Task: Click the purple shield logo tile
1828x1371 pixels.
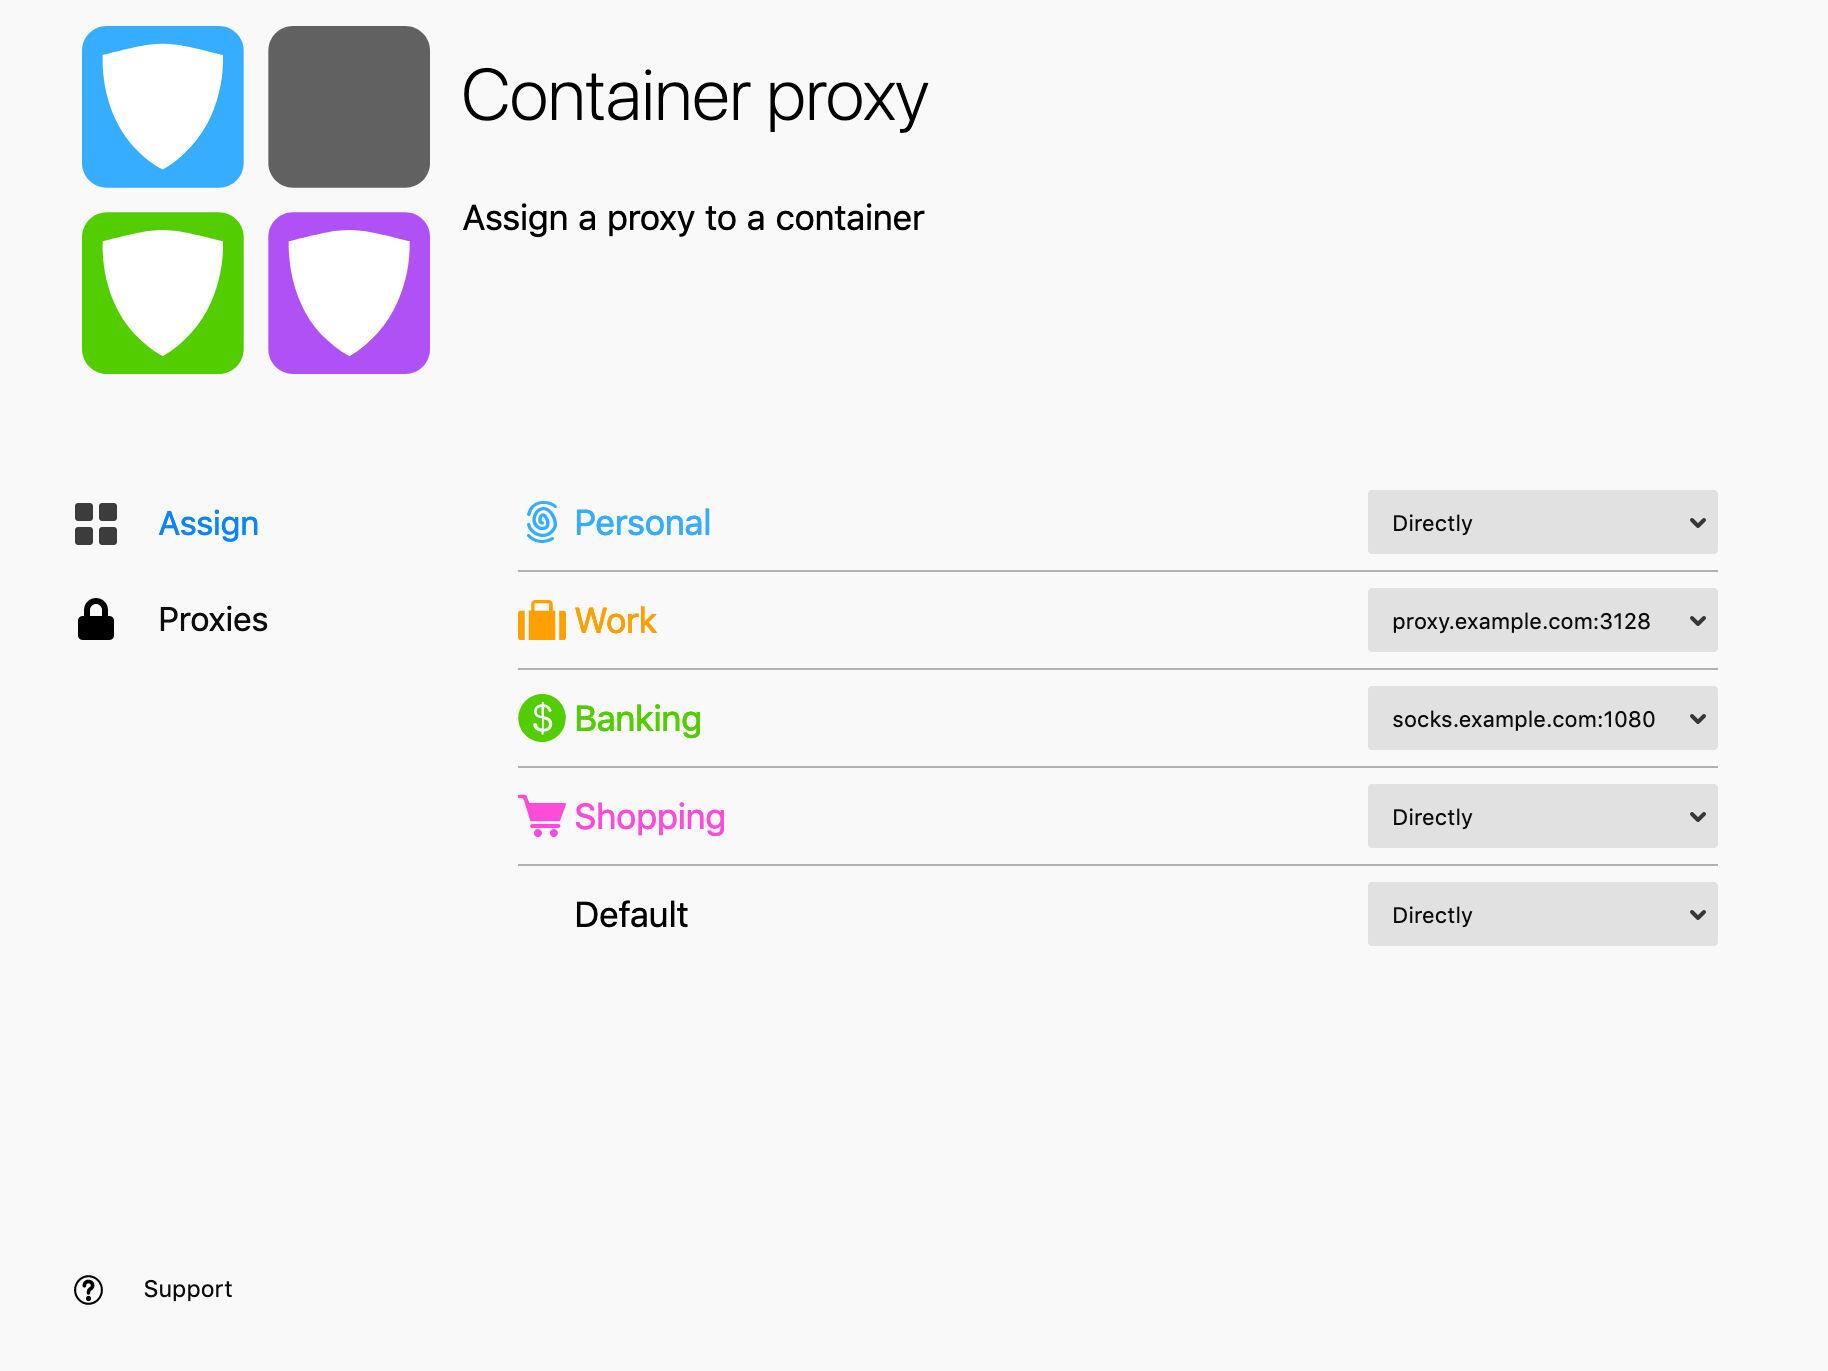Action: coord(349,293)
